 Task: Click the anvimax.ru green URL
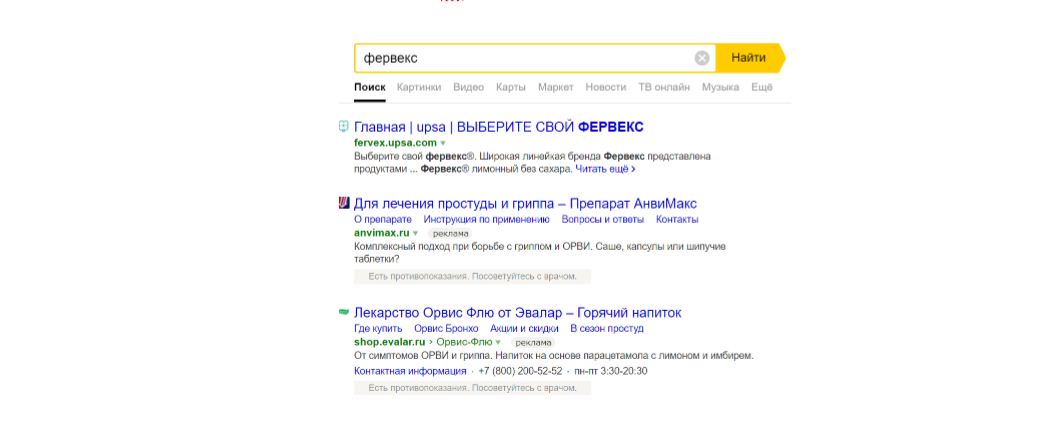tap(382, 233)
